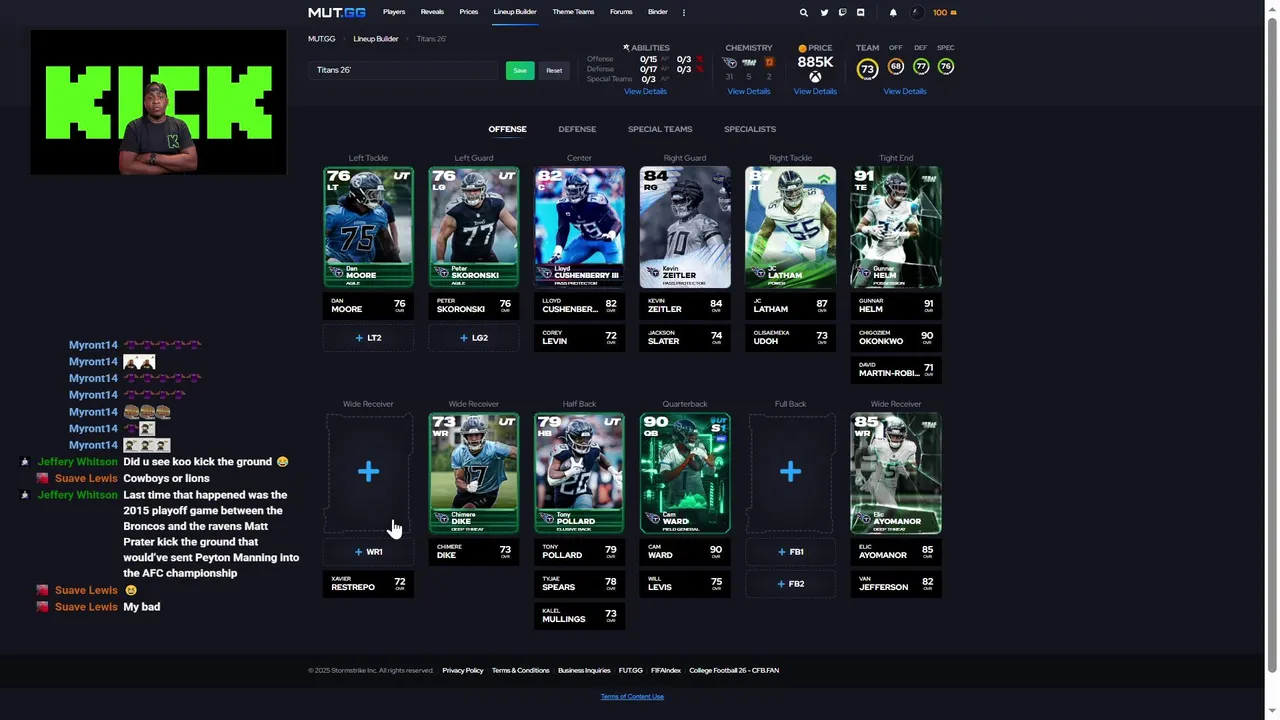Click the +WR1 add slot button

pos(368,552)
